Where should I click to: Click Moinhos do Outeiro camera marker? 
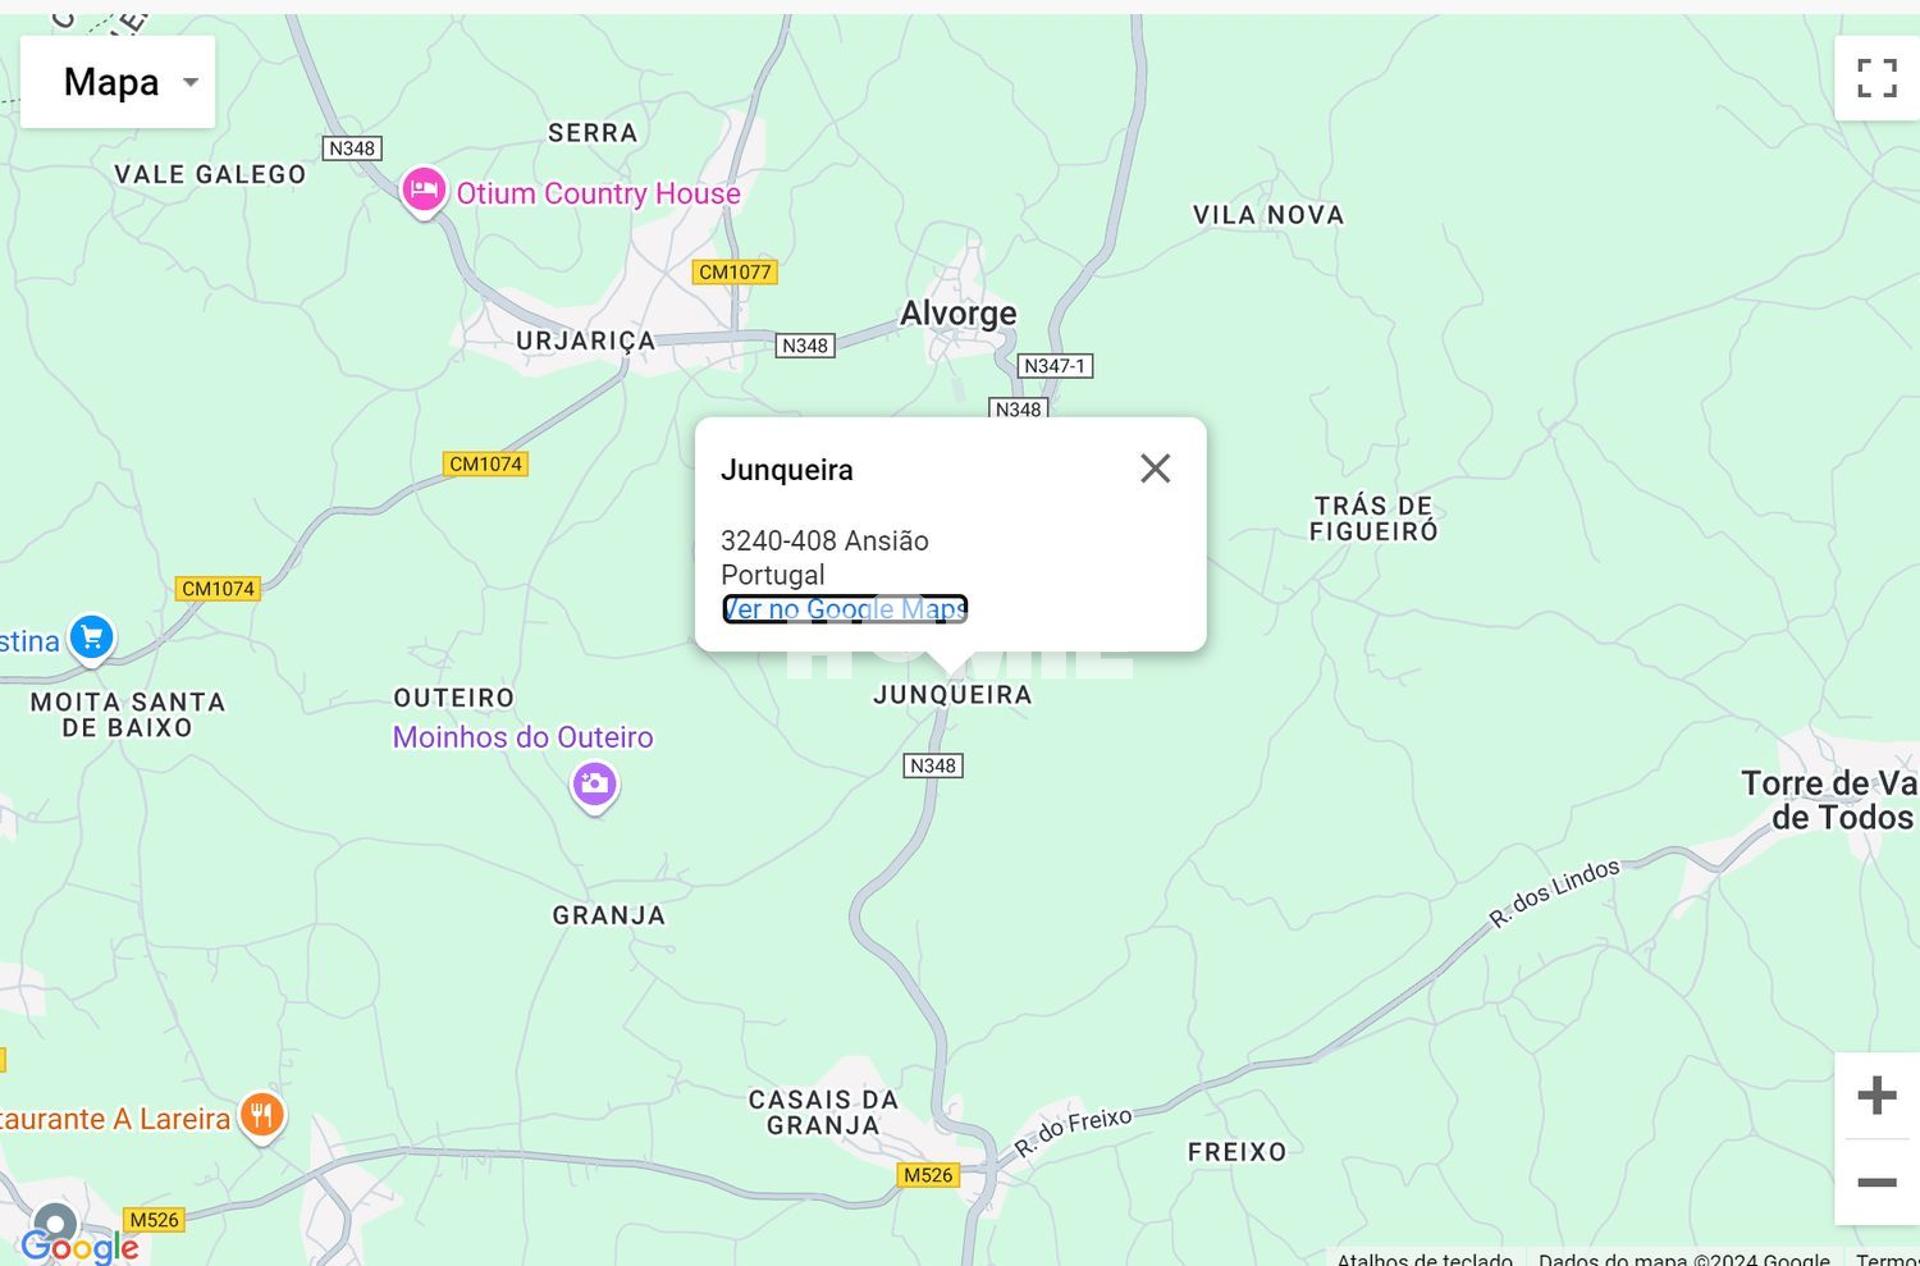click(x=594, y=784)
